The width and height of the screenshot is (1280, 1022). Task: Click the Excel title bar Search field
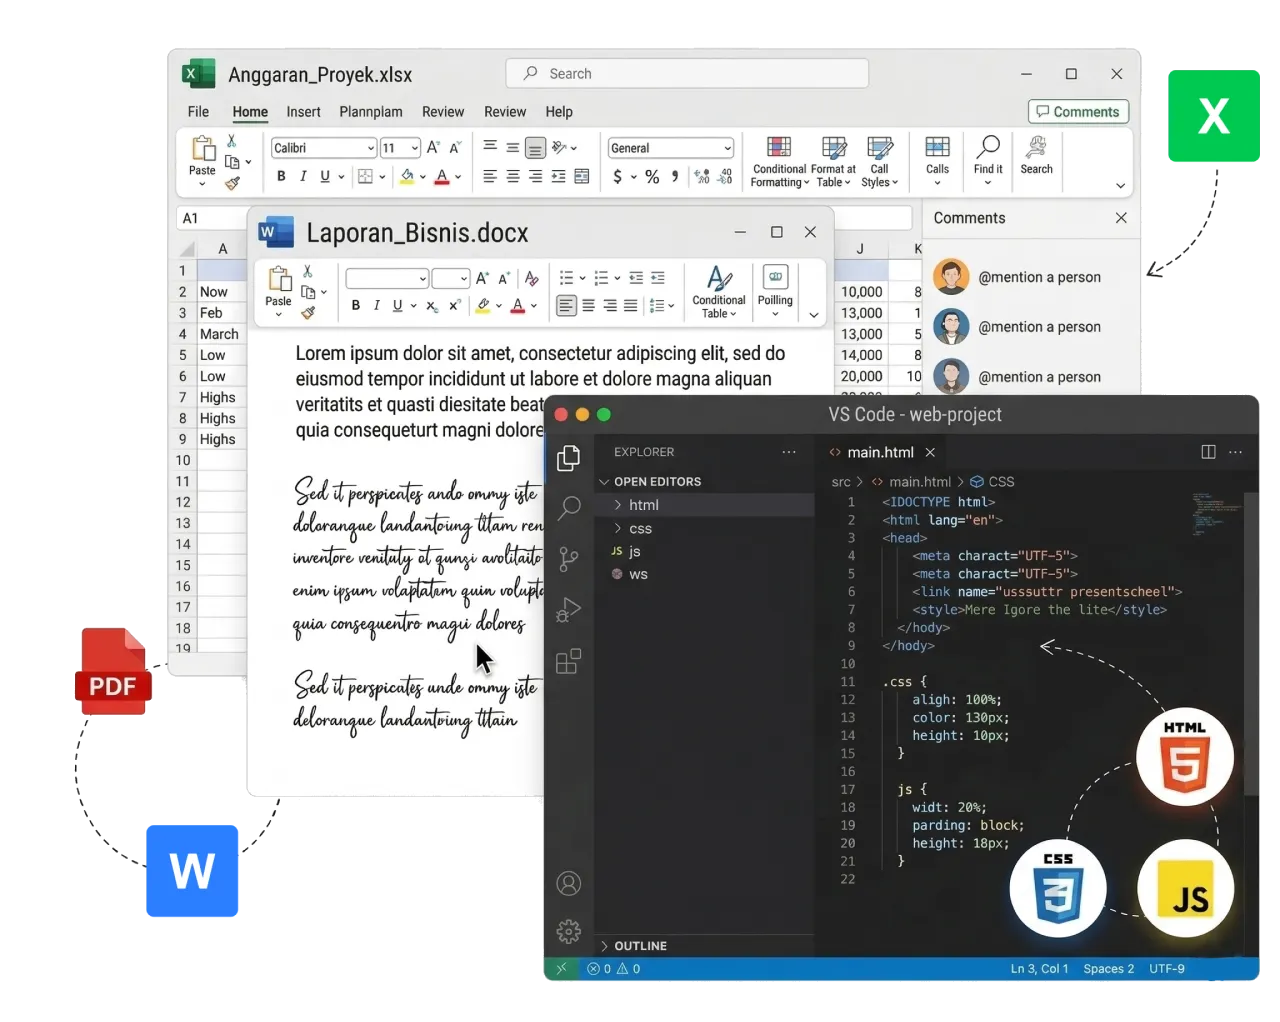click(687, 74)
